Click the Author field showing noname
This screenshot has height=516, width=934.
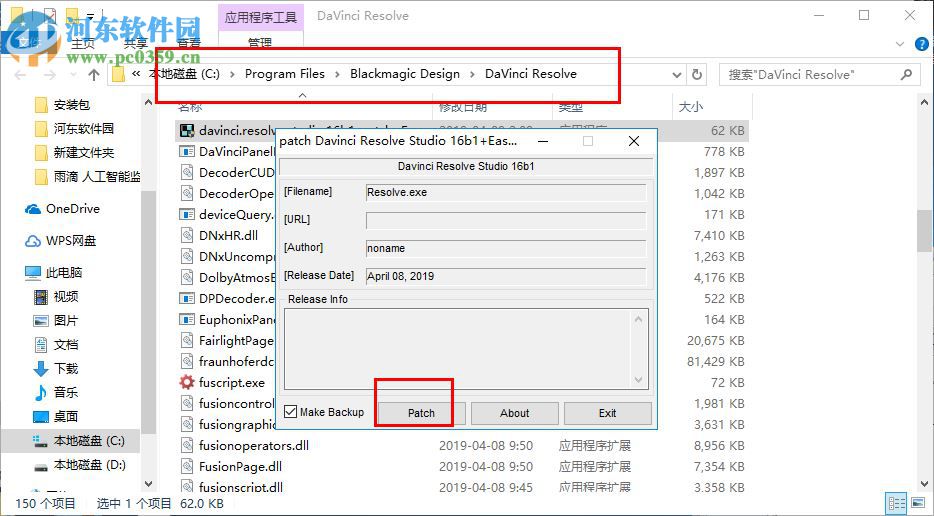click(506, 248)
